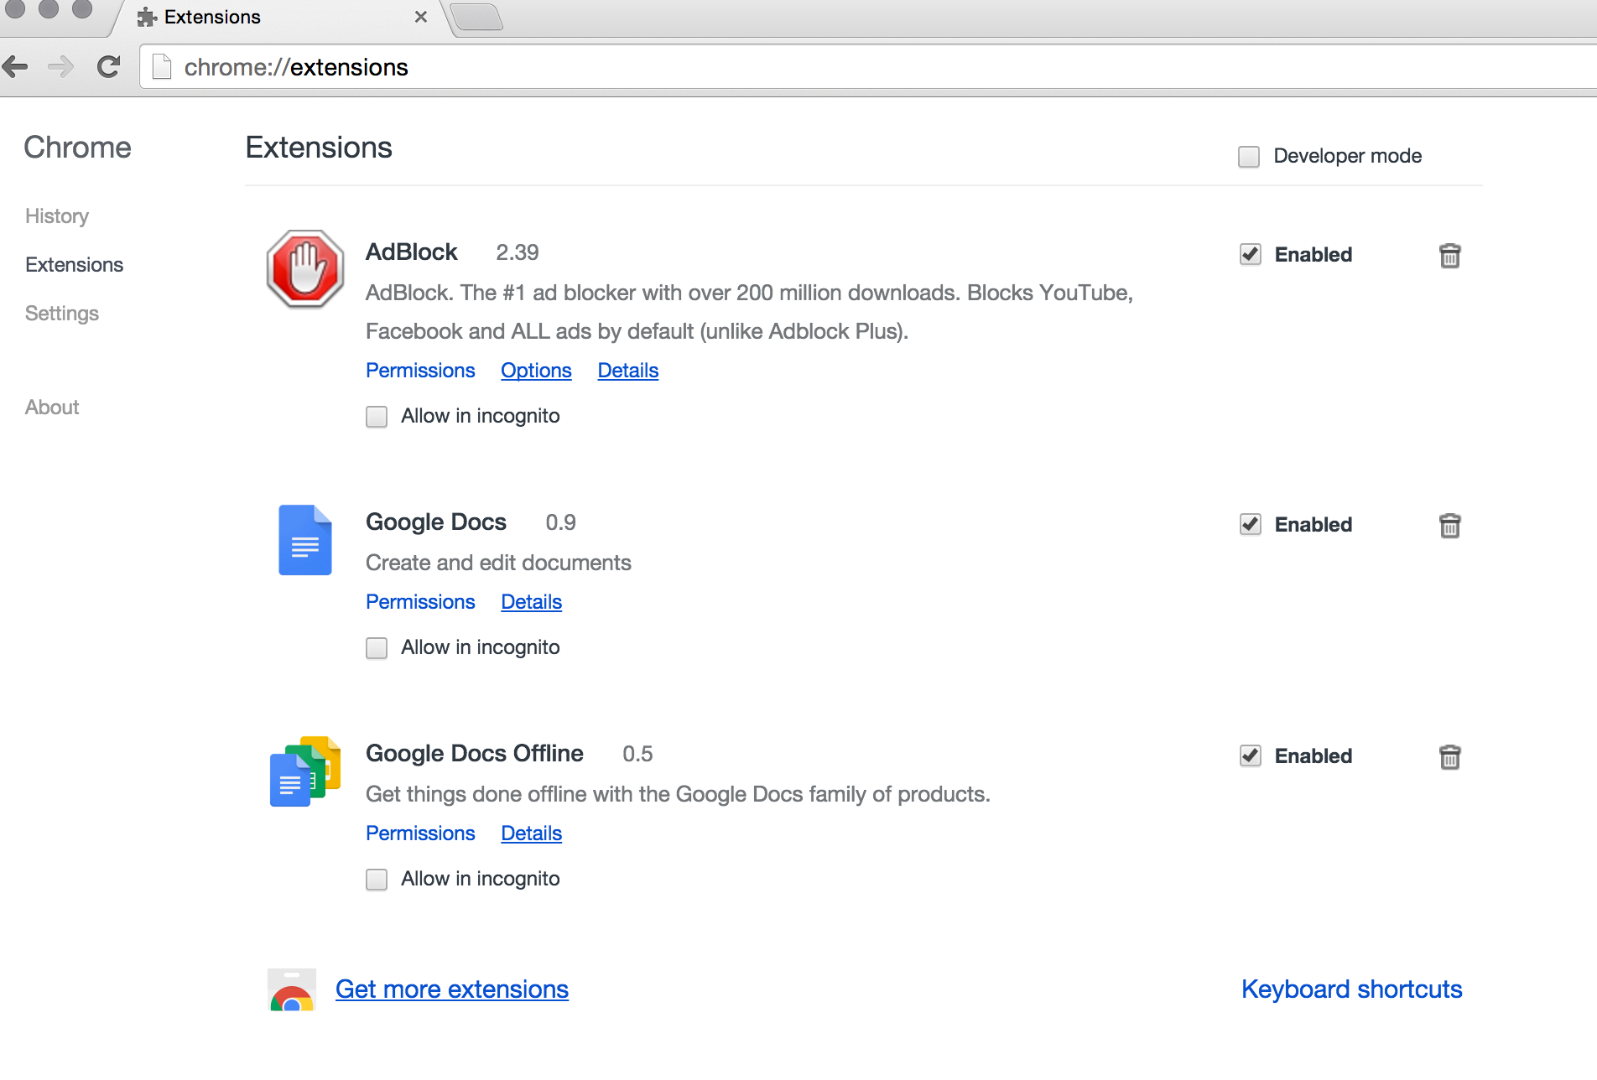Viewport: 1597px width, 1080px height.
Task: Open a new tab with the new-tab button
Action: click(476, 17)
